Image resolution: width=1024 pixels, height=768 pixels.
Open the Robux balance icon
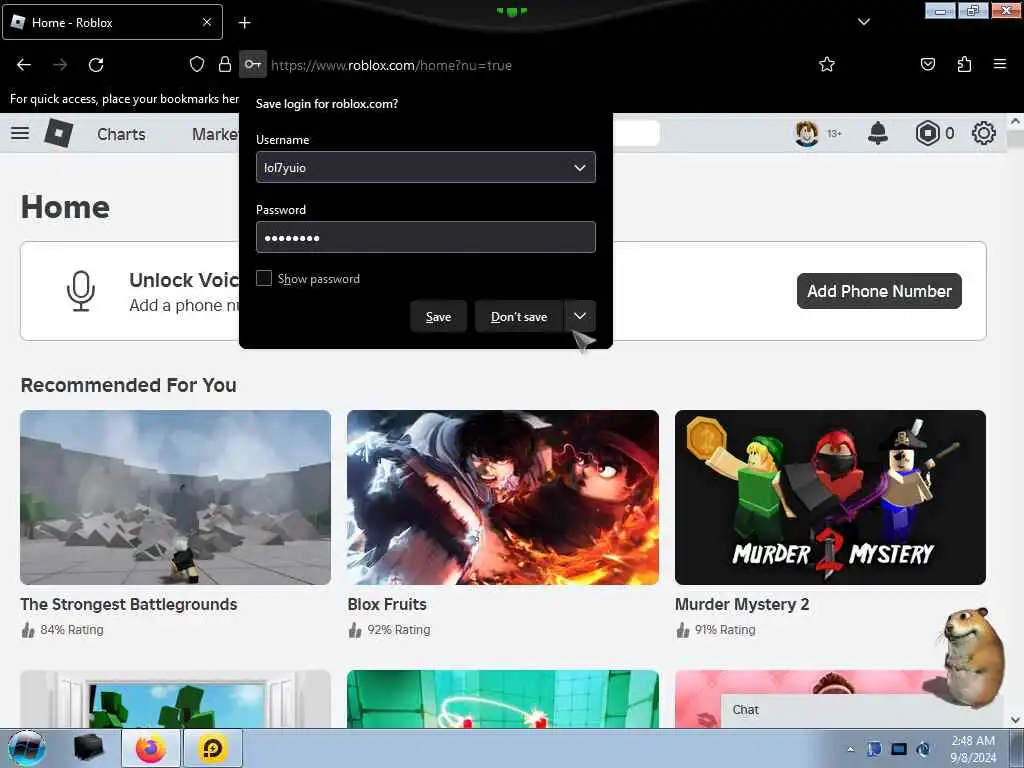(x=927, y=133)
